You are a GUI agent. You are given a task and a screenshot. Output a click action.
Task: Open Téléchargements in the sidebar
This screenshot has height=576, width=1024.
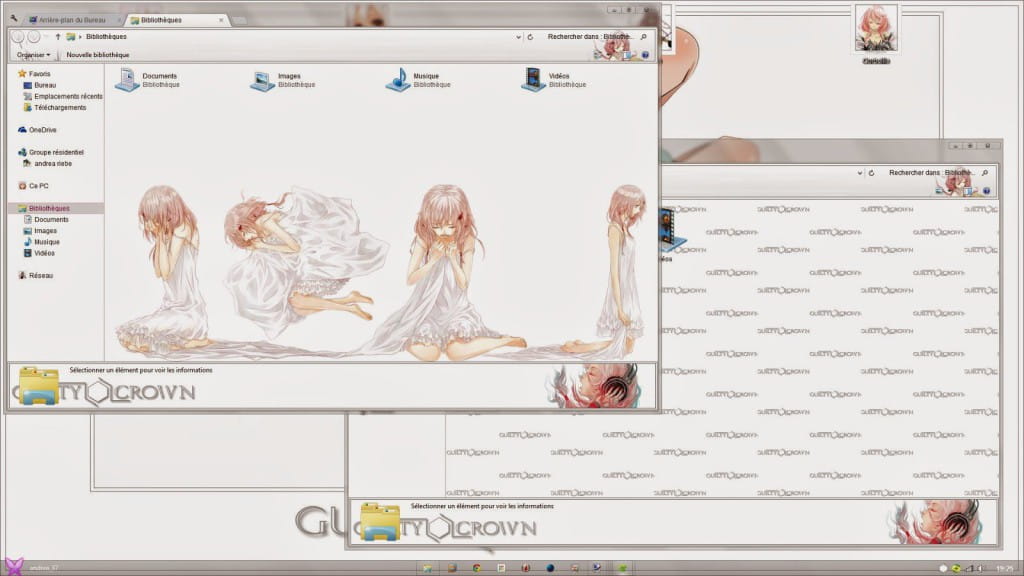[60, 107]
